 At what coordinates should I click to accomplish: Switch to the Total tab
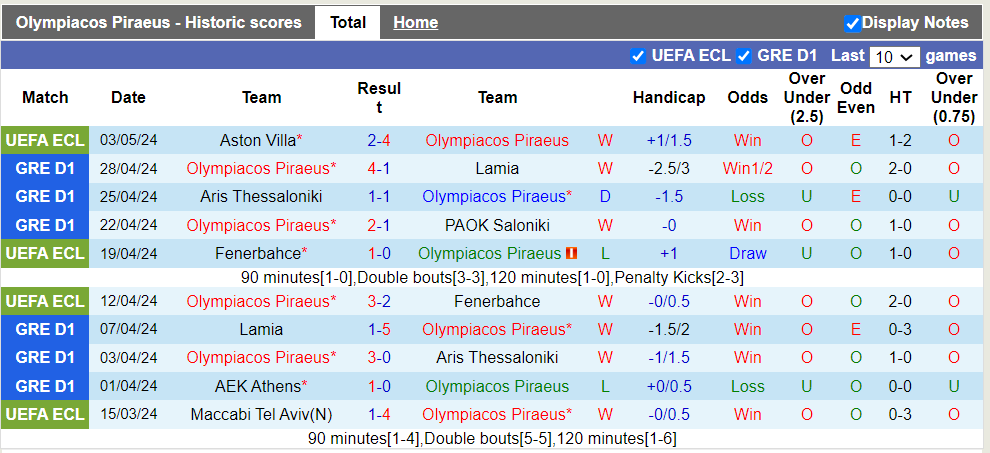pos(347,22)
